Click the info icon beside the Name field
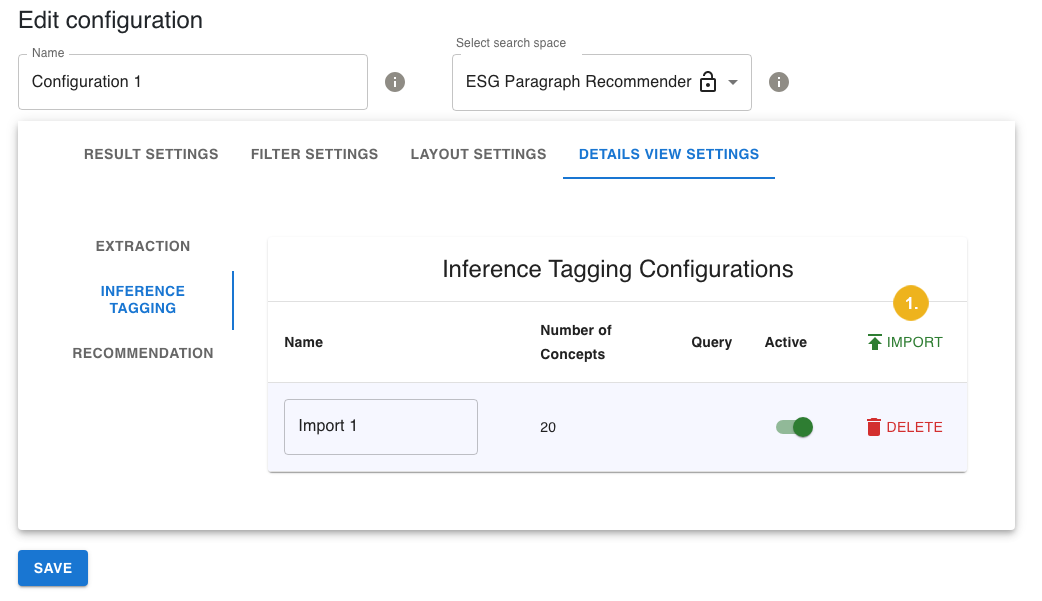The height and width of the screenshot is (601, 1042). point(395,82)
